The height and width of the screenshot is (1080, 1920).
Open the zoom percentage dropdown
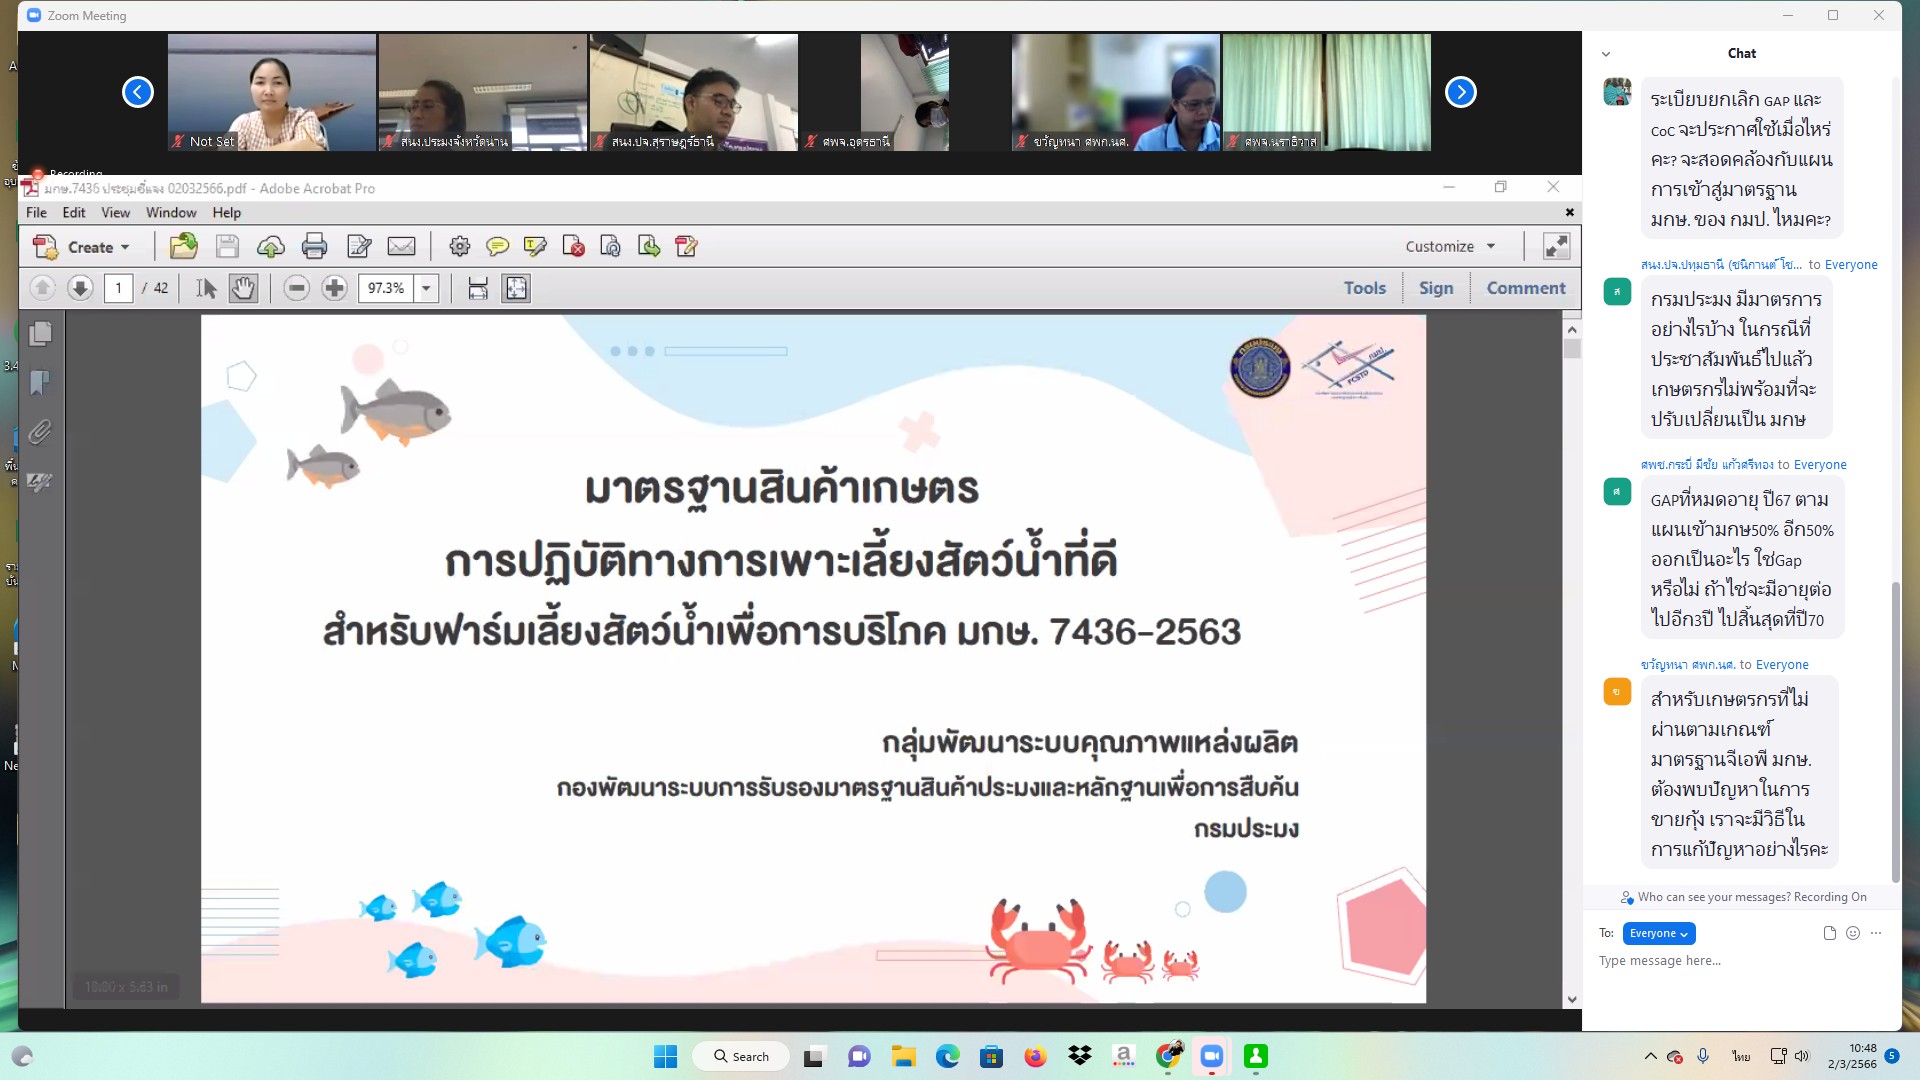[426, 288]
